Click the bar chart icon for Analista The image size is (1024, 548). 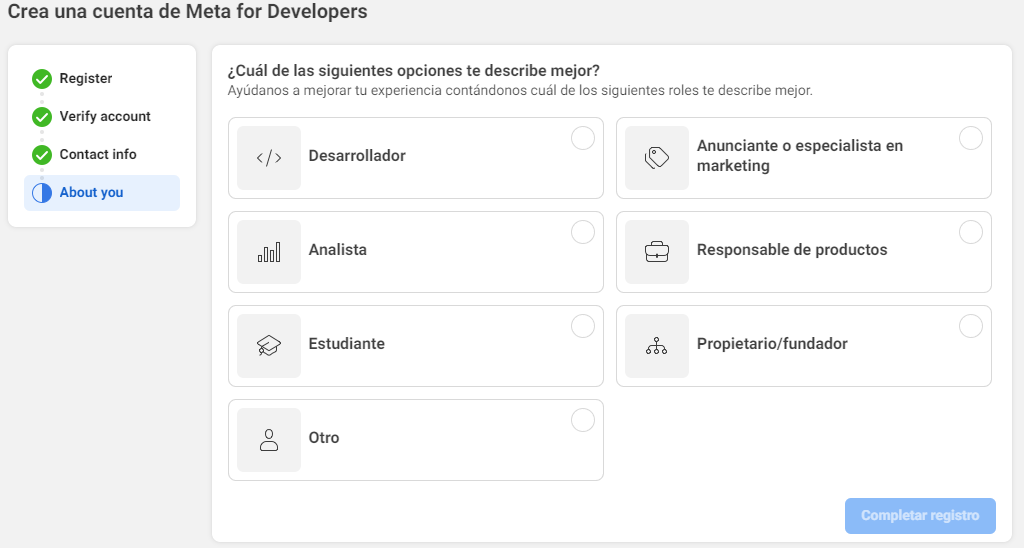269,251
